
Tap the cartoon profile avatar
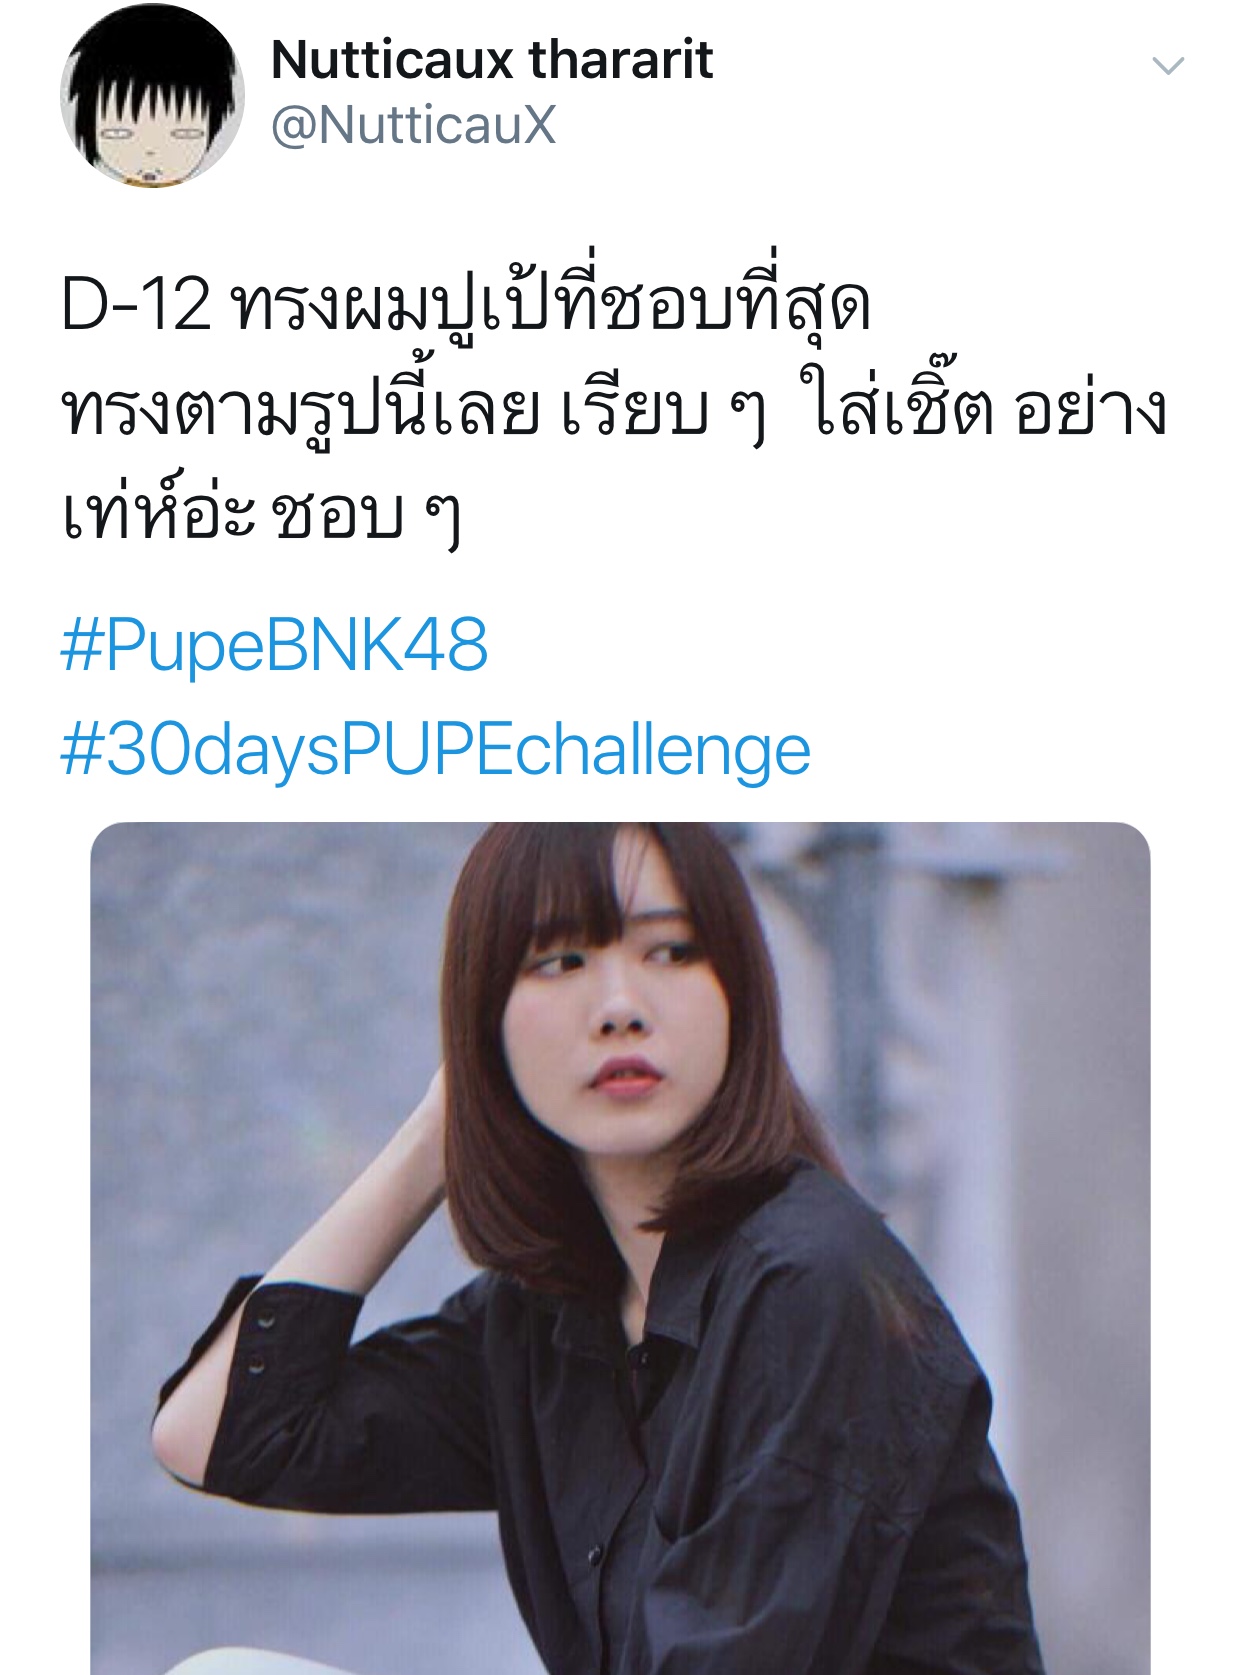click(x=152, y=95)
